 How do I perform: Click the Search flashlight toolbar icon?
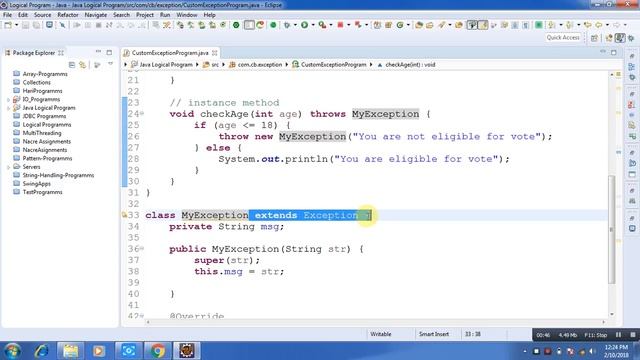point(442,25)
